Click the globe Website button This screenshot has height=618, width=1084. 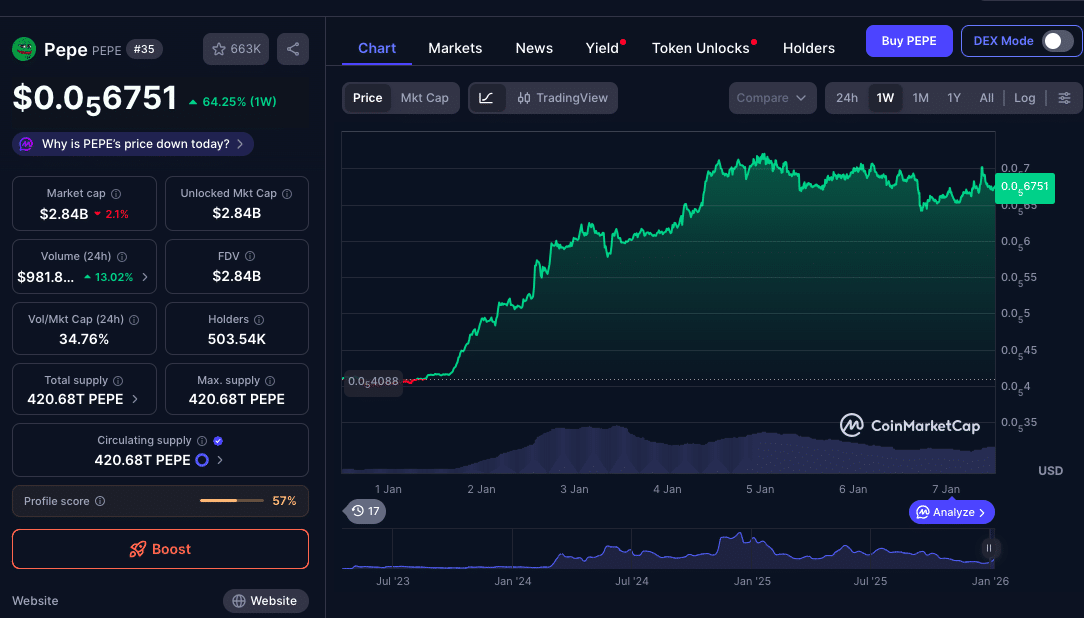(x=265, y=601)
